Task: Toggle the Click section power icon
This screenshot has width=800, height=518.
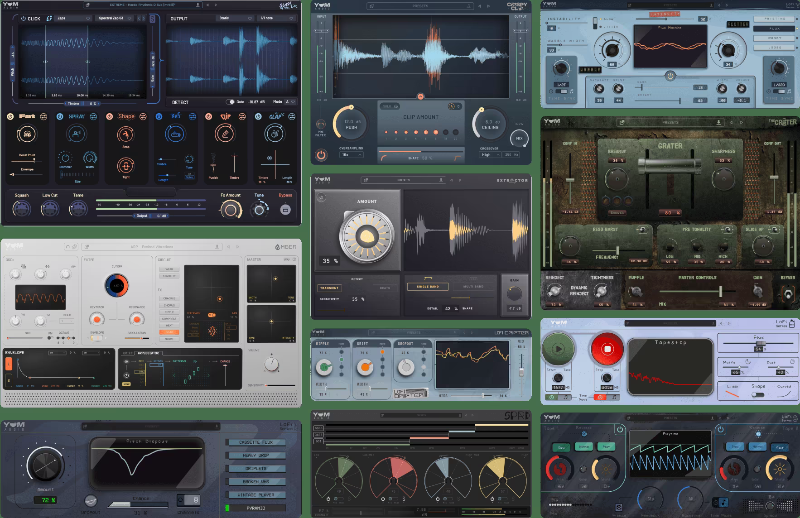Action: pos(22,18)
